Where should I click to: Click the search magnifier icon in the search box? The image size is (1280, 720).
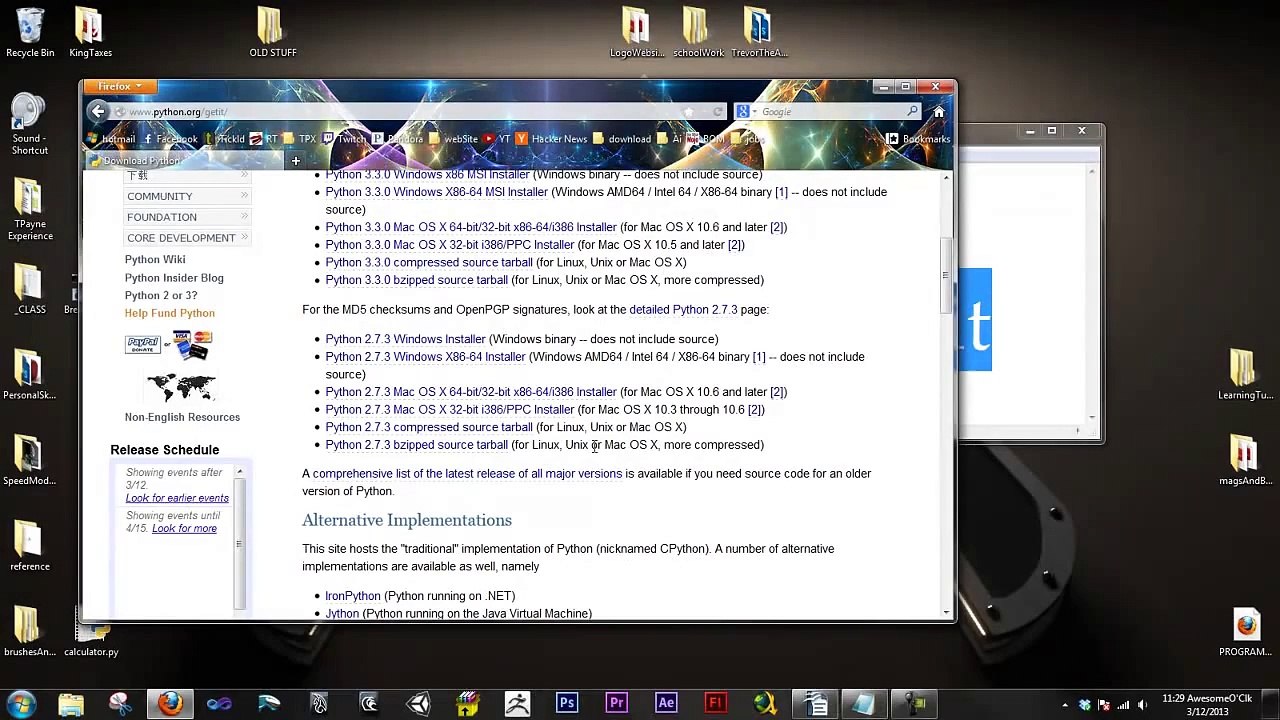pyautogui.click(x=912, y=112)
